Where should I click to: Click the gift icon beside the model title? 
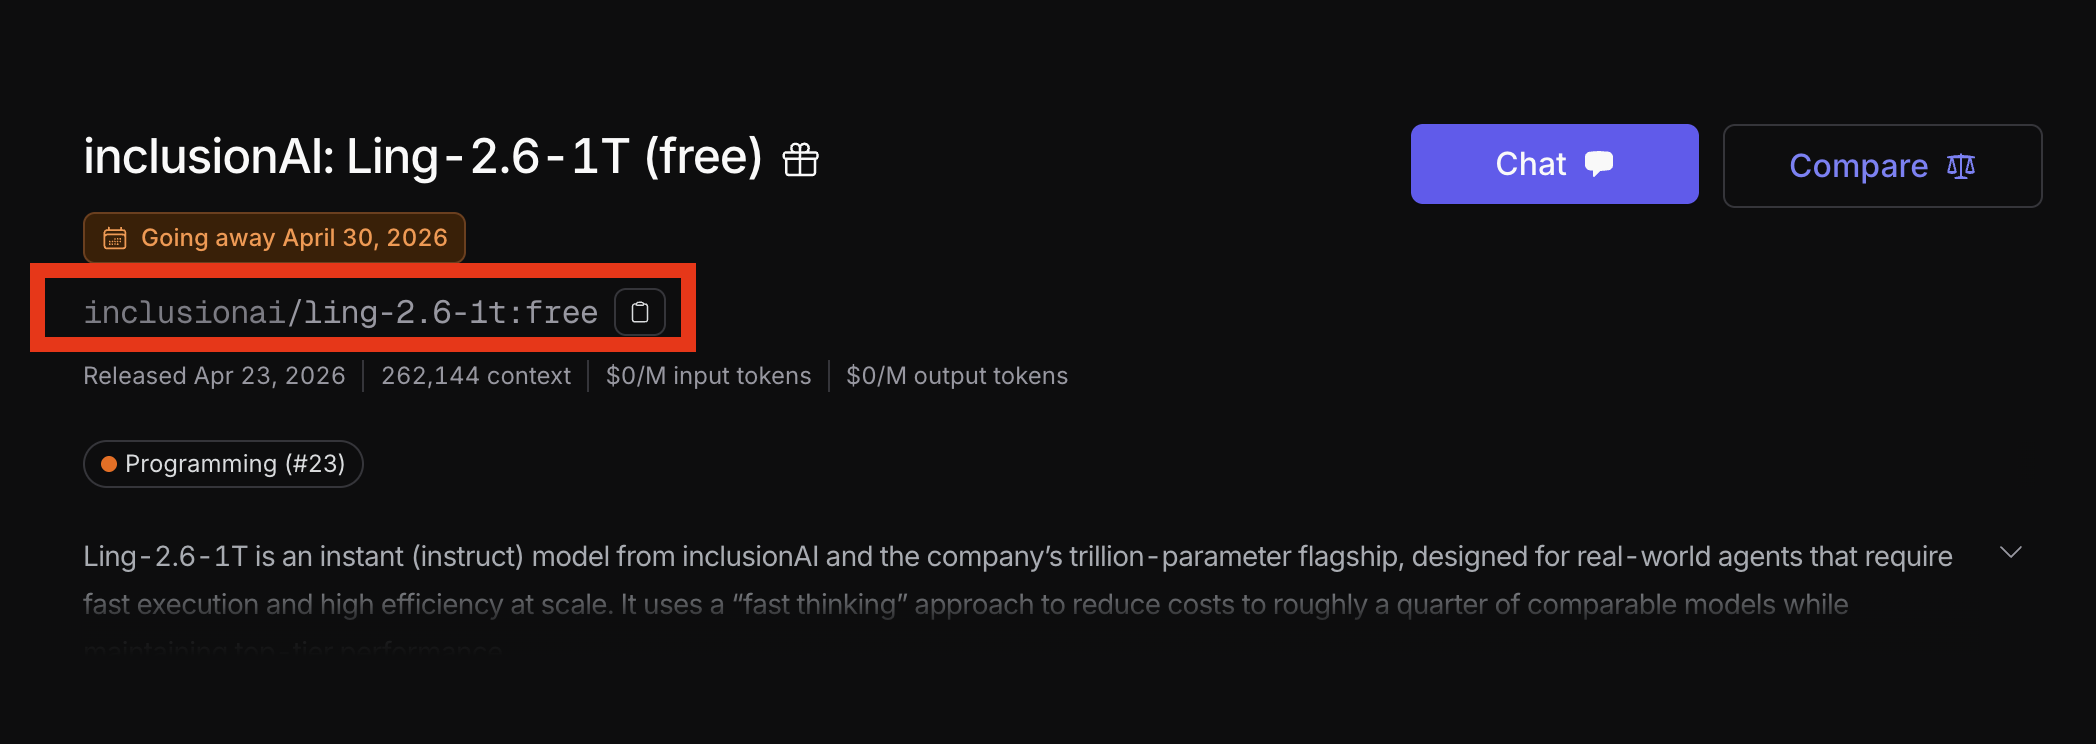click(800, 160)
